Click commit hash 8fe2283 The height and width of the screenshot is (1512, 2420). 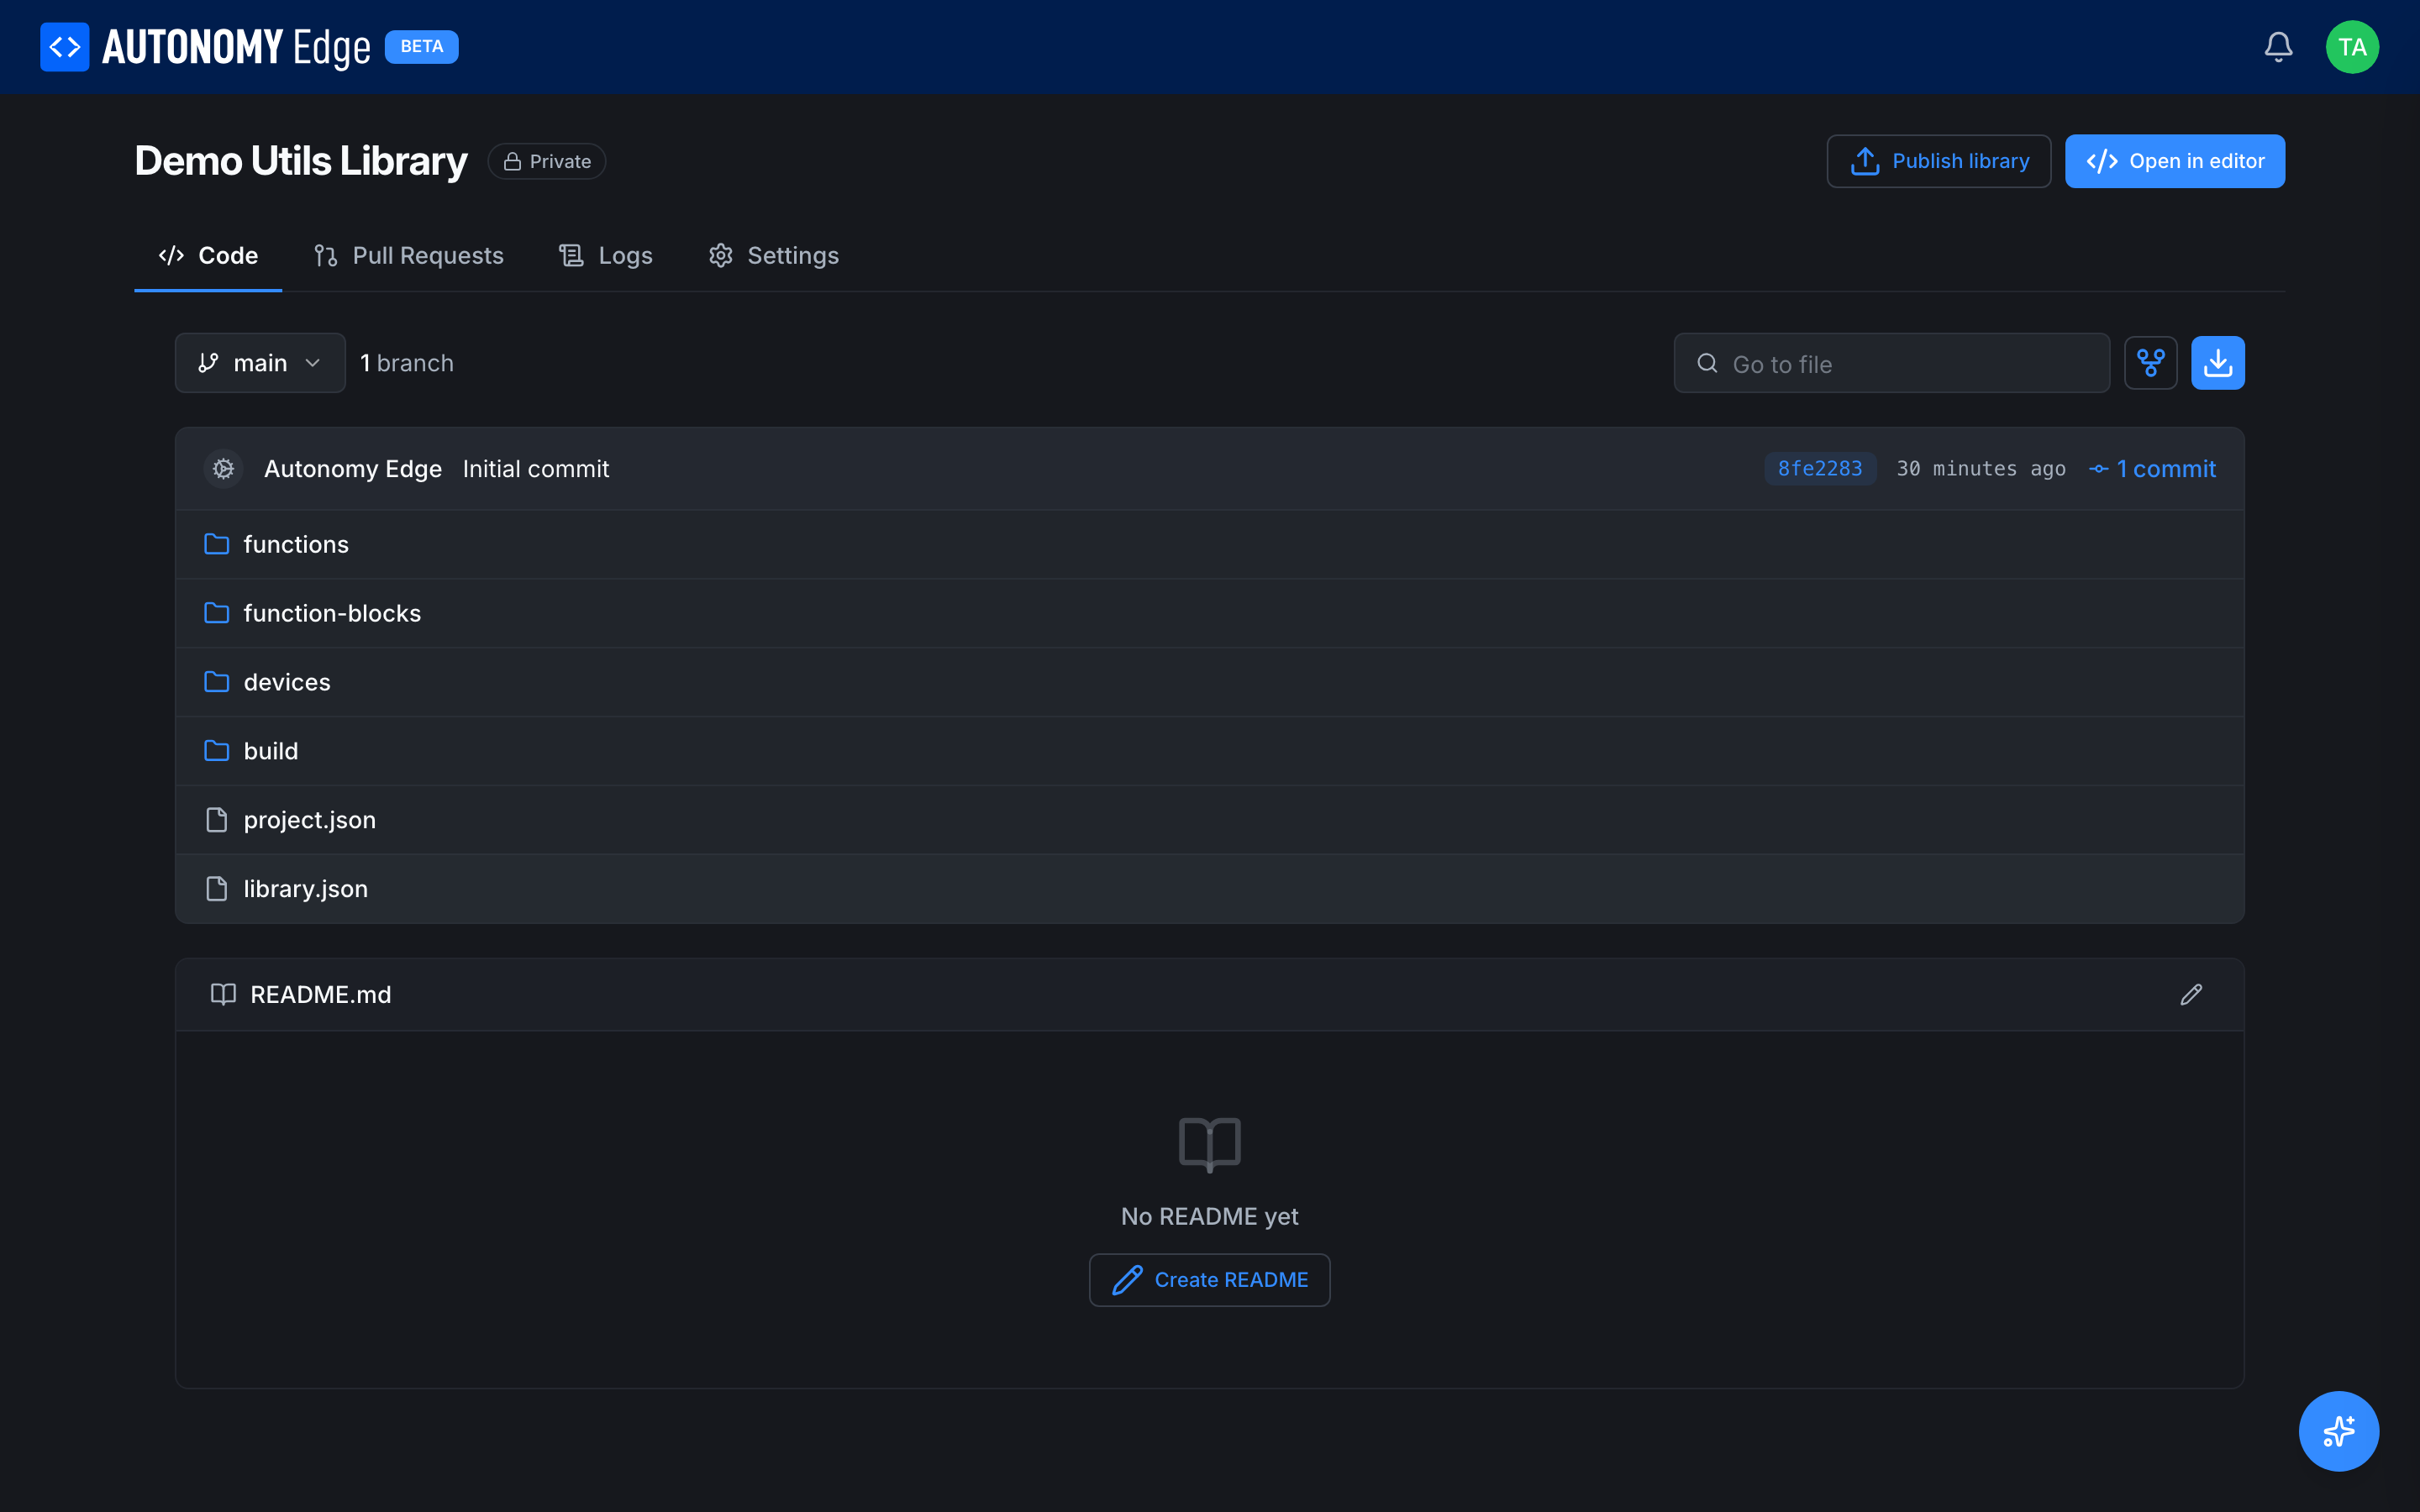click(1820, 469)
